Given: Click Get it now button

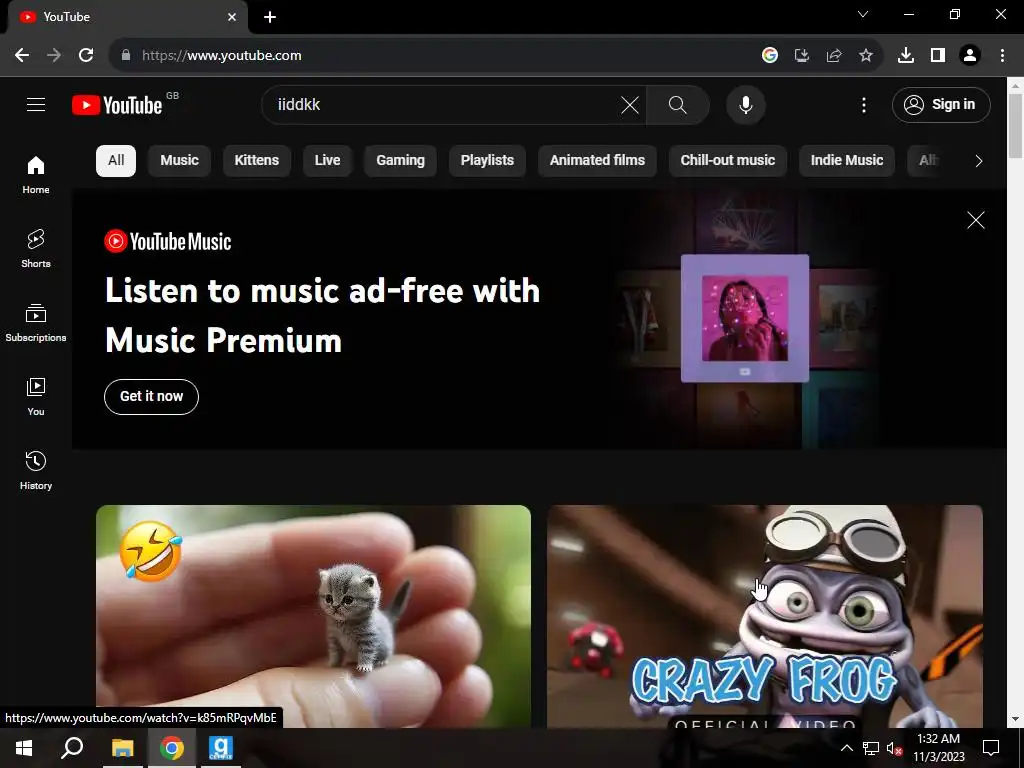Looking at the screenshot, I should (151, 396).
